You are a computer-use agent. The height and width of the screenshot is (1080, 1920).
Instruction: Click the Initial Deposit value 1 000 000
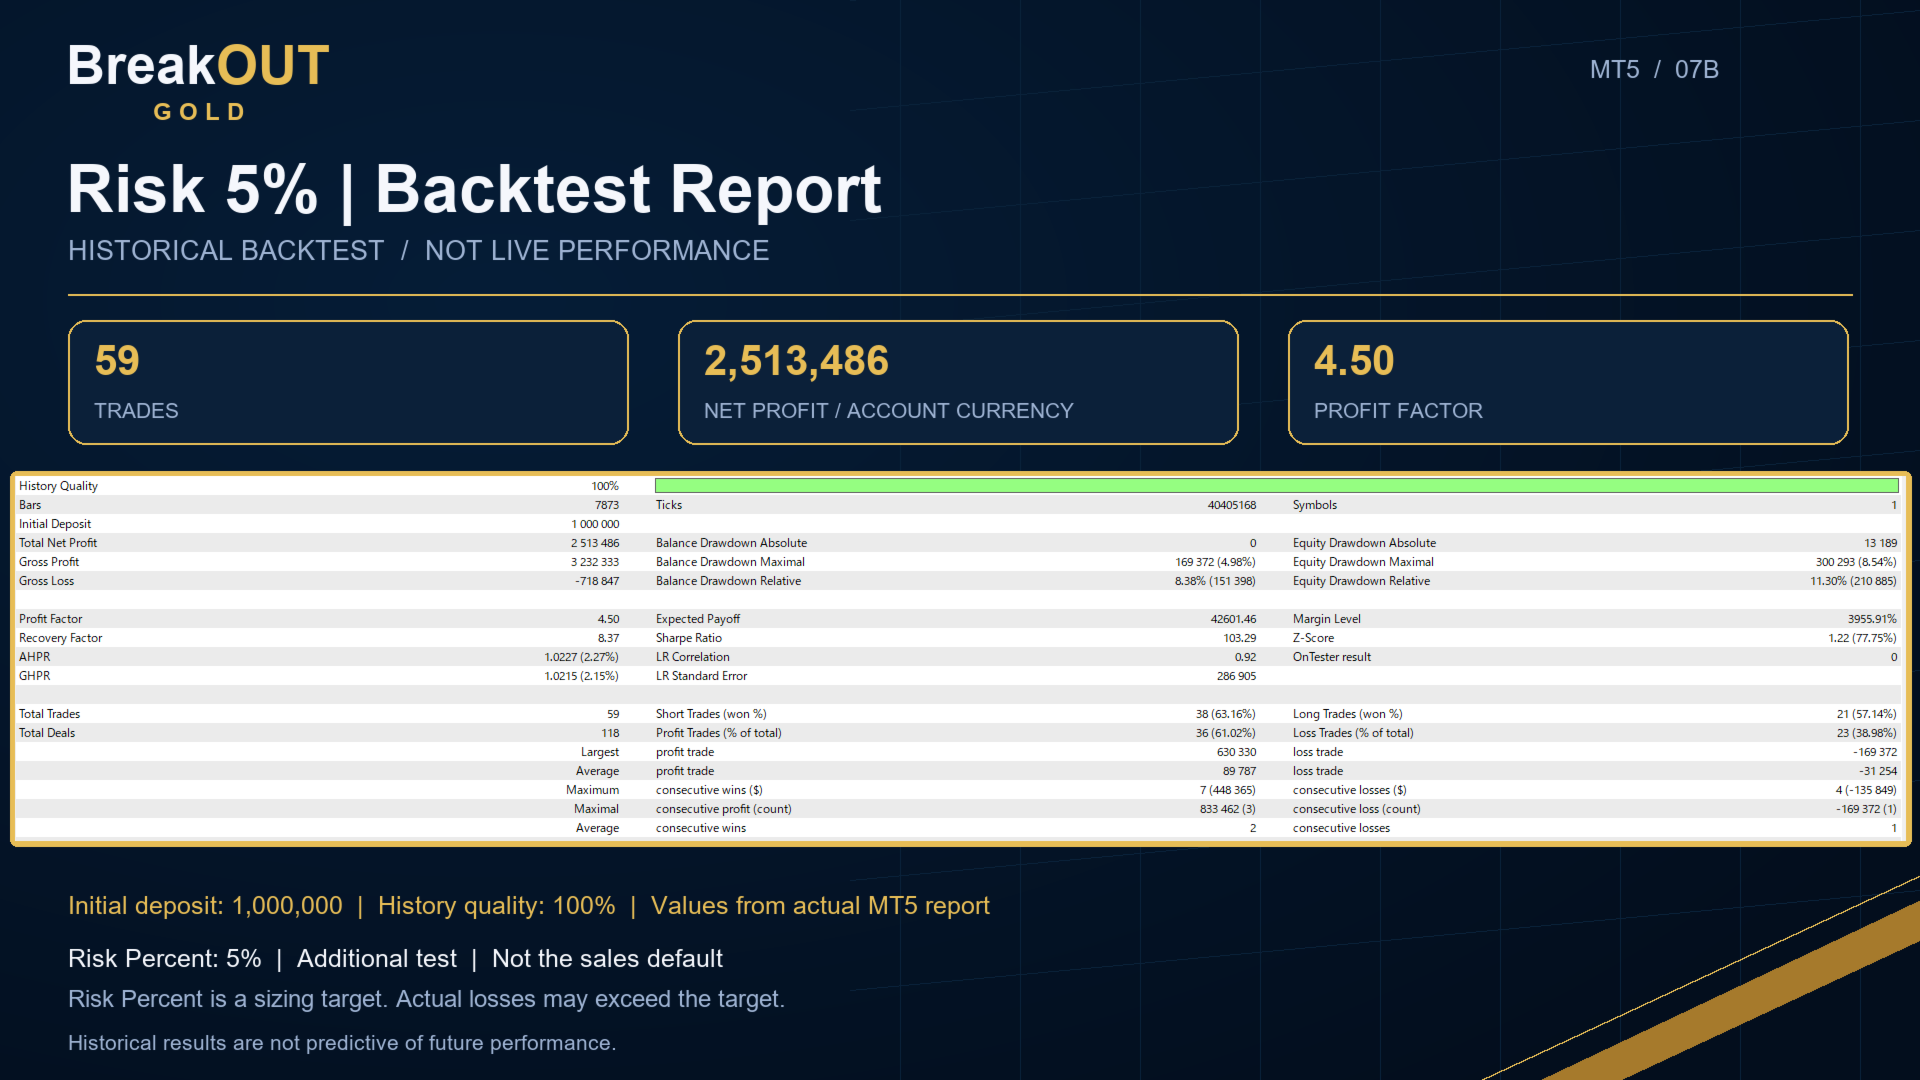point(595,524)
